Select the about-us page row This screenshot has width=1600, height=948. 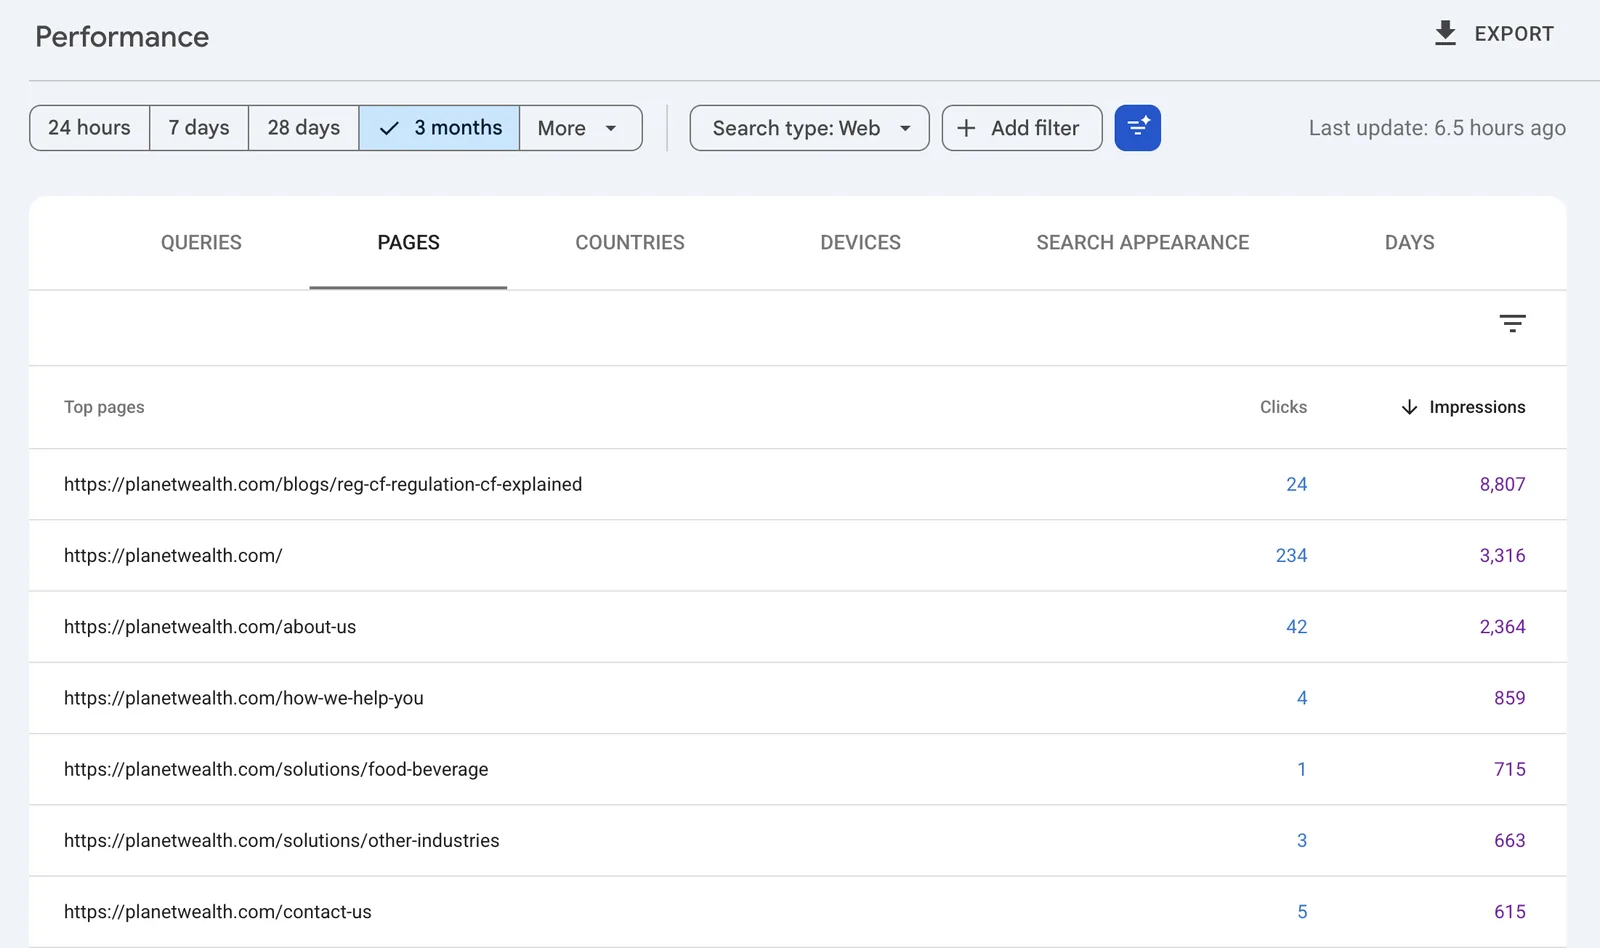pos(798,627)
